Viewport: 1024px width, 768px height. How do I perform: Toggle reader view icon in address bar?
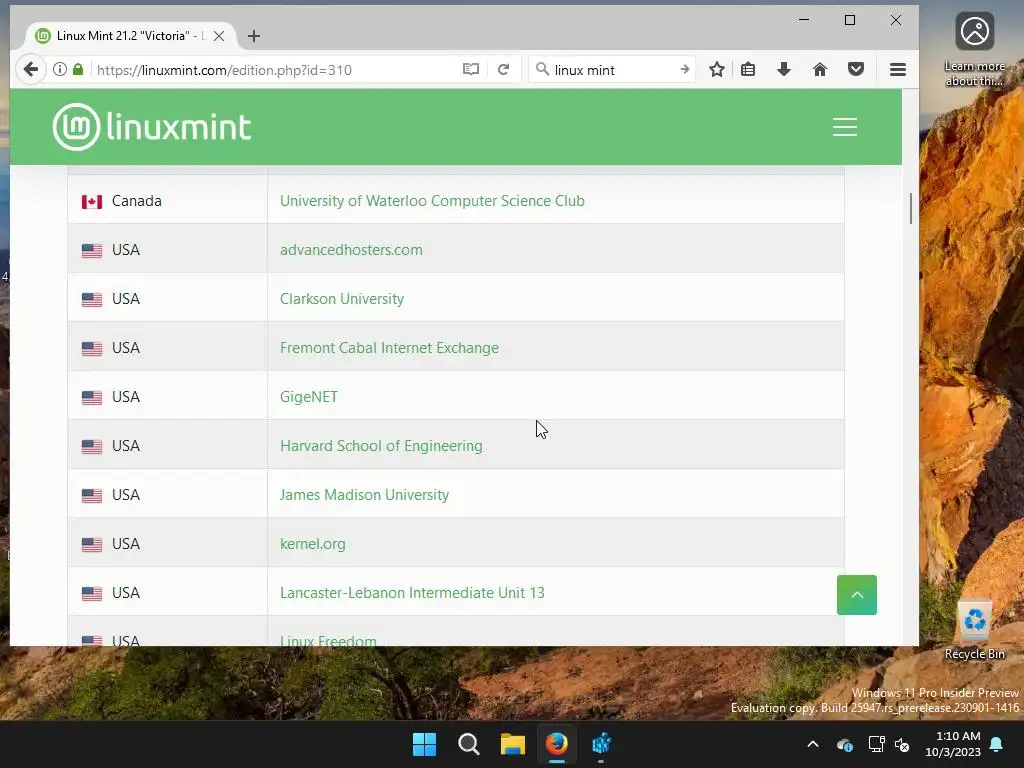tap(471, 69)
